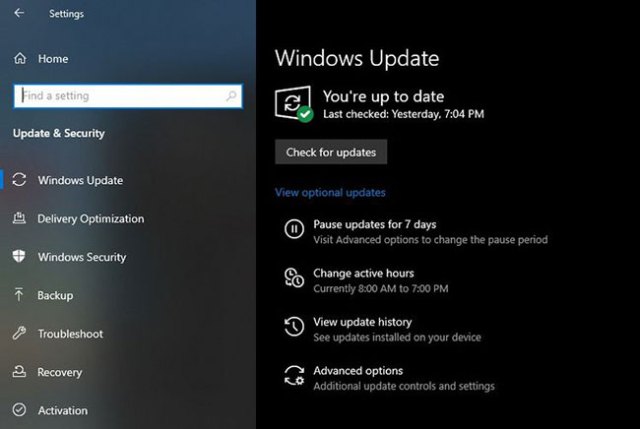Viewport: 640px width, 429px height.
Task: Open Advanced options text link
Action: [x=358, y=371]
